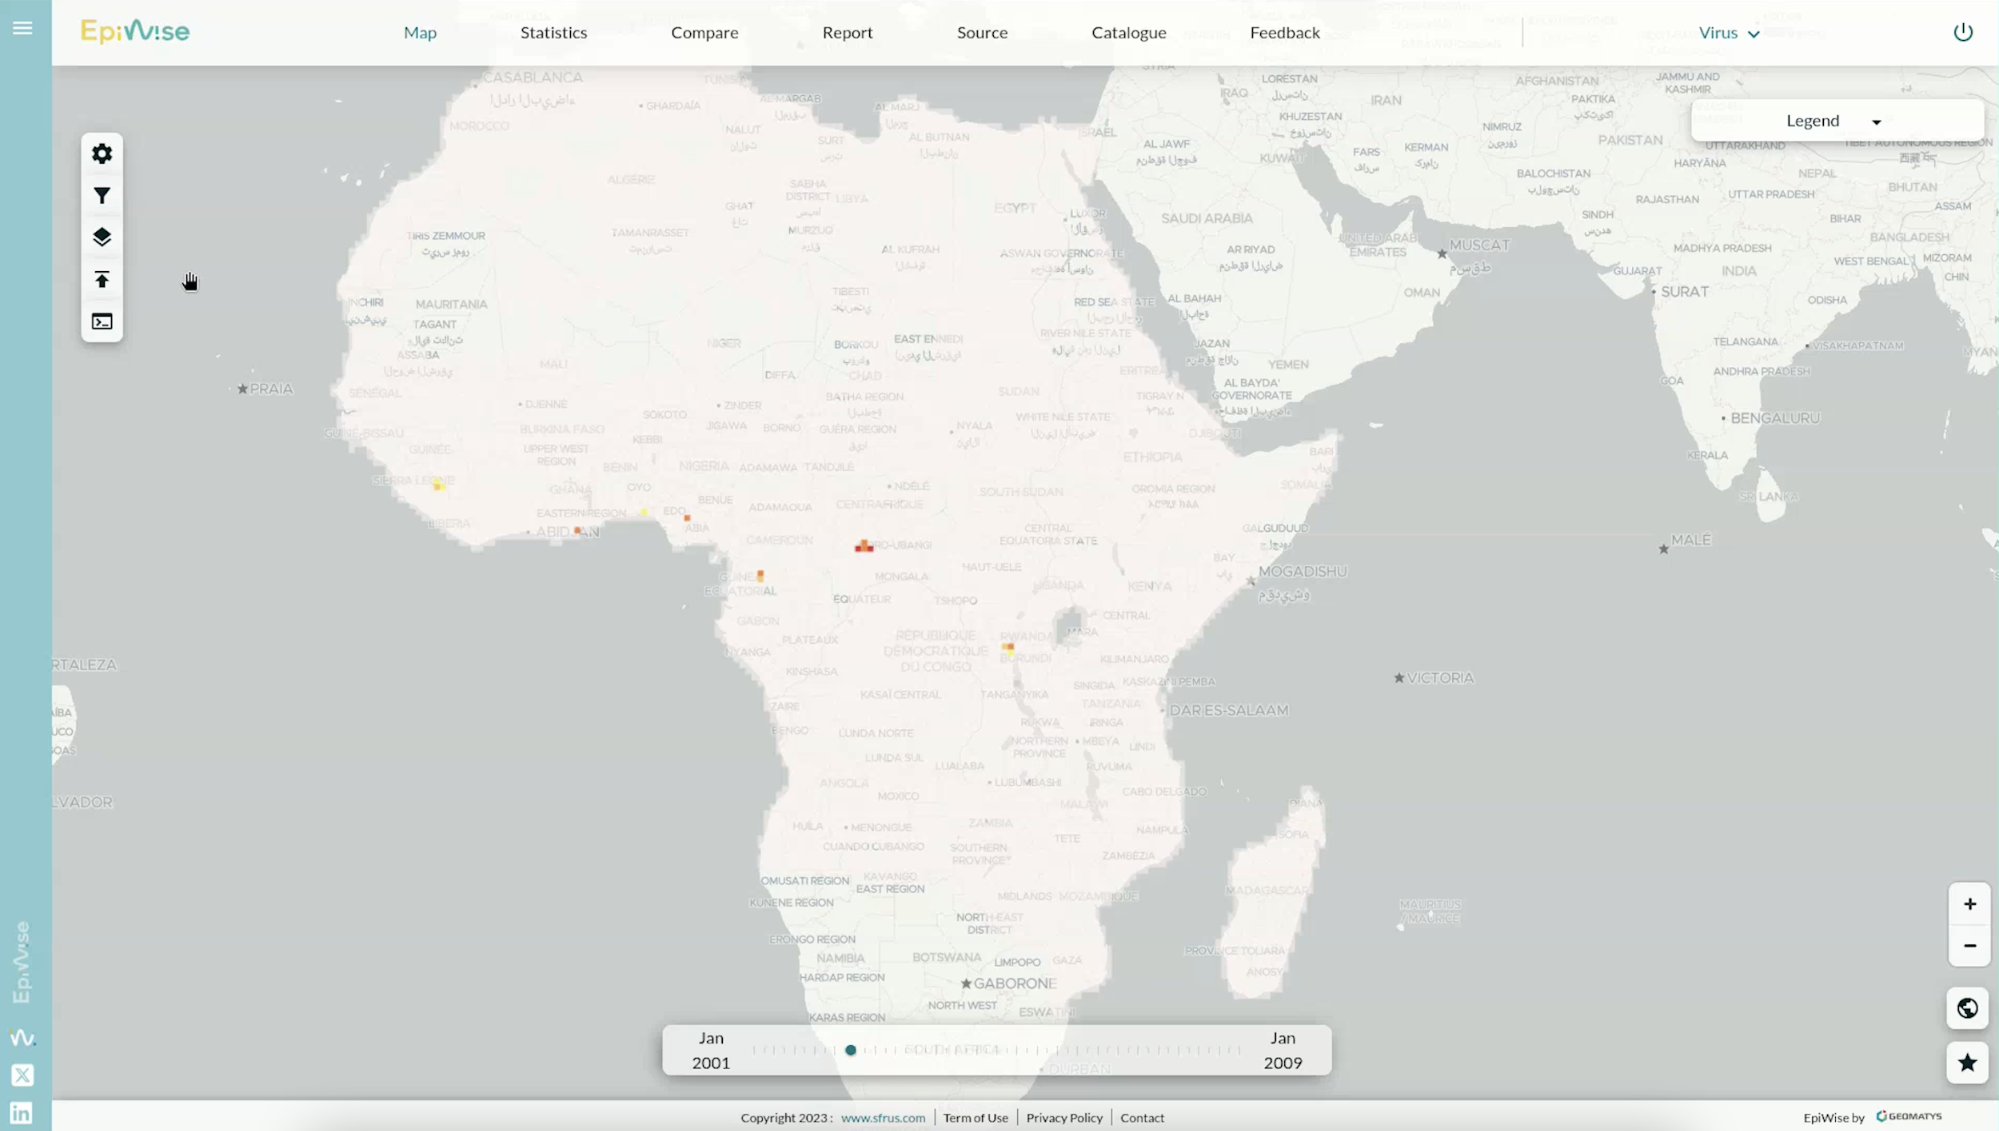Viewport: 1999px width, 1131px height.
Task: Open the hamburger menu icon
Action: click(22, 28)
